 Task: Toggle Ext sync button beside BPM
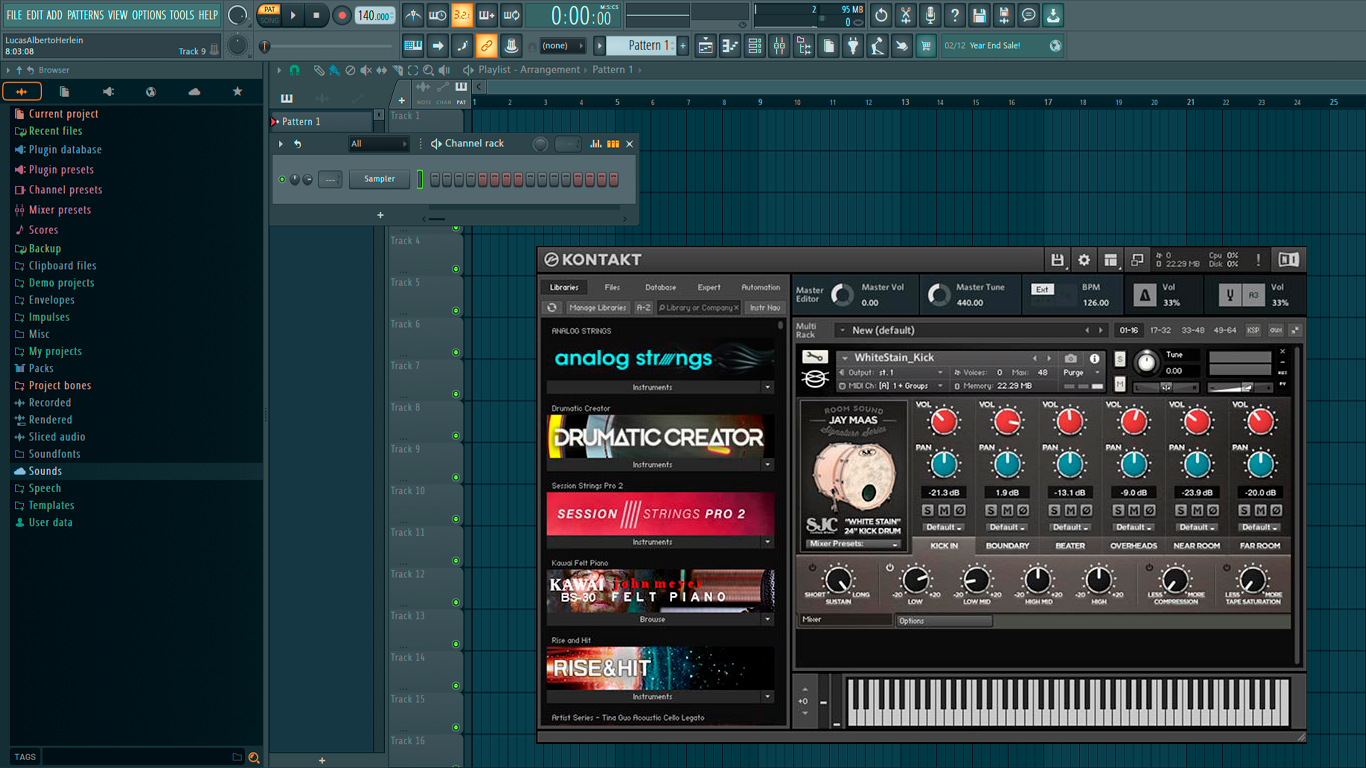(1042, 289)
